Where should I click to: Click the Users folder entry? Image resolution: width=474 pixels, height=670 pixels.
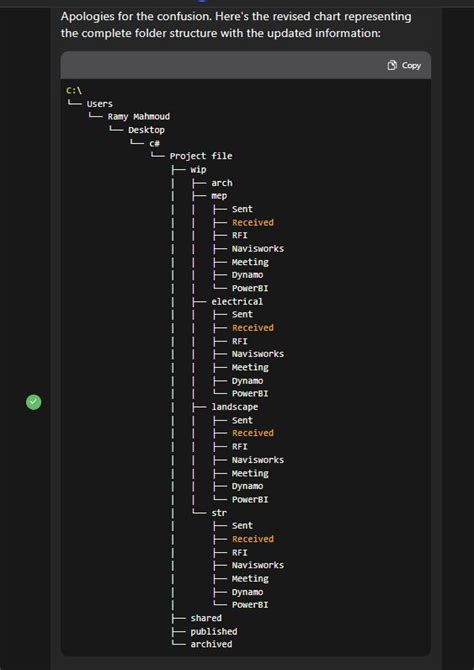(100, 104)
